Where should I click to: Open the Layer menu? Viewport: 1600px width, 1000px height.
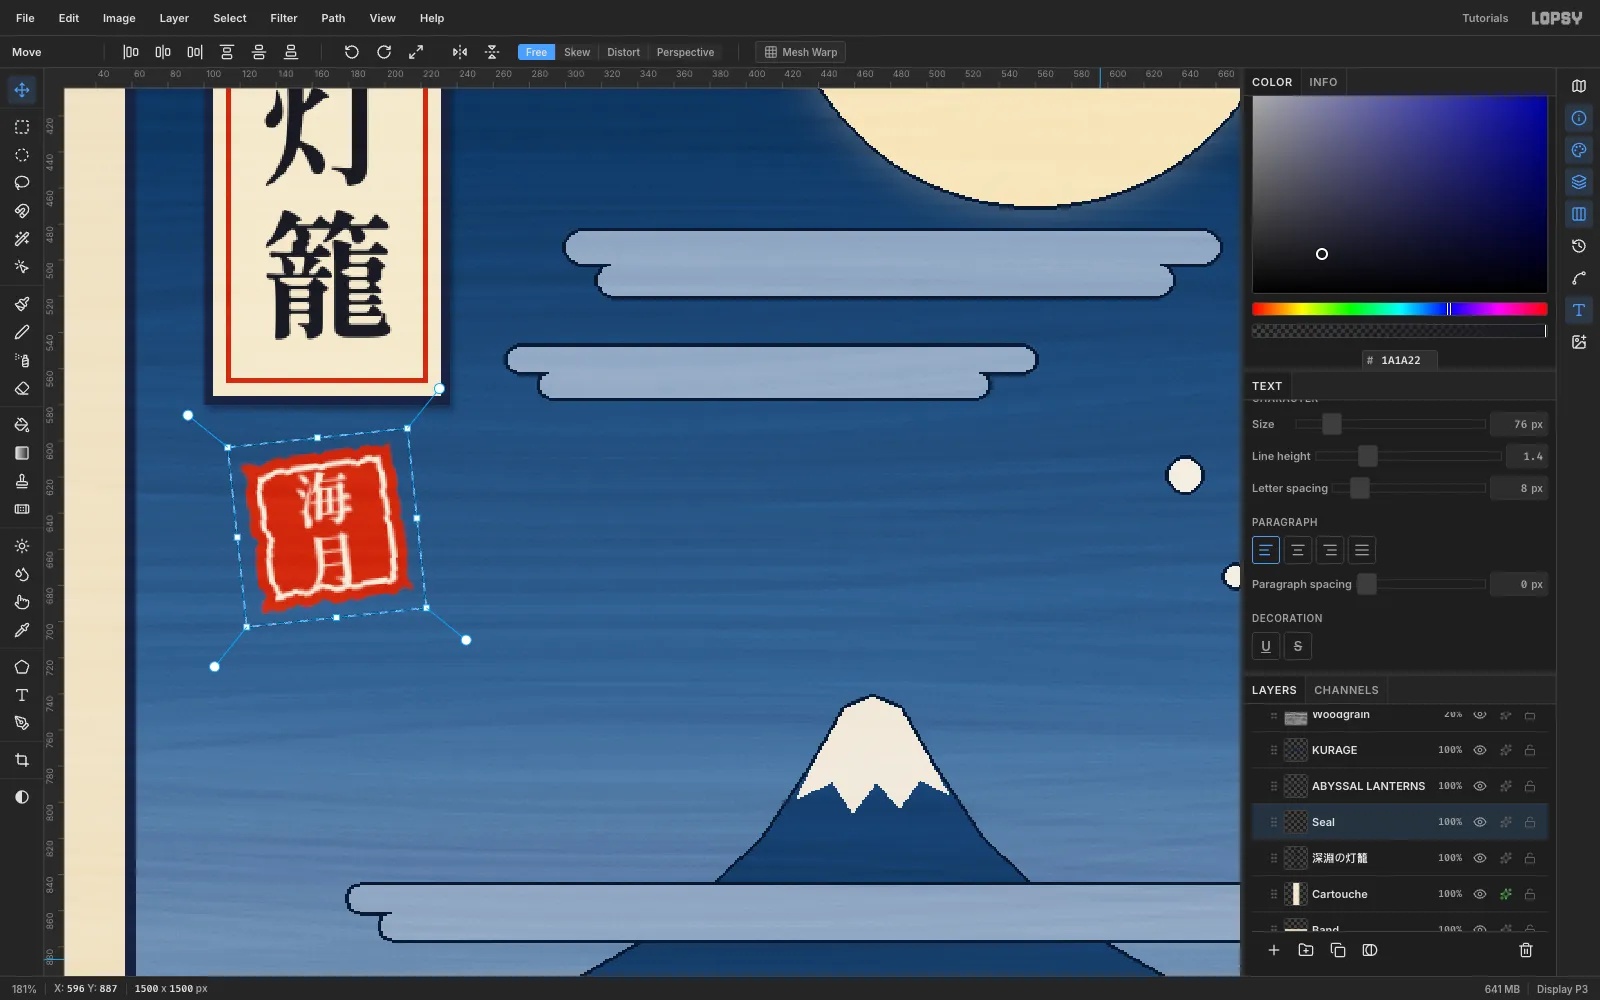point(174,18)
